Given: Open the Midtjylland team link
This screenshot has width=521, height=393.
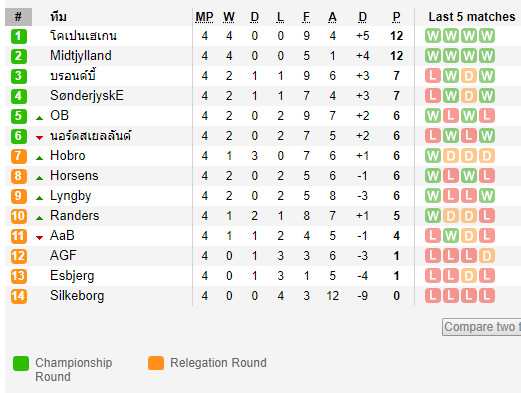Looking at the screenshot, I should 81,56.
